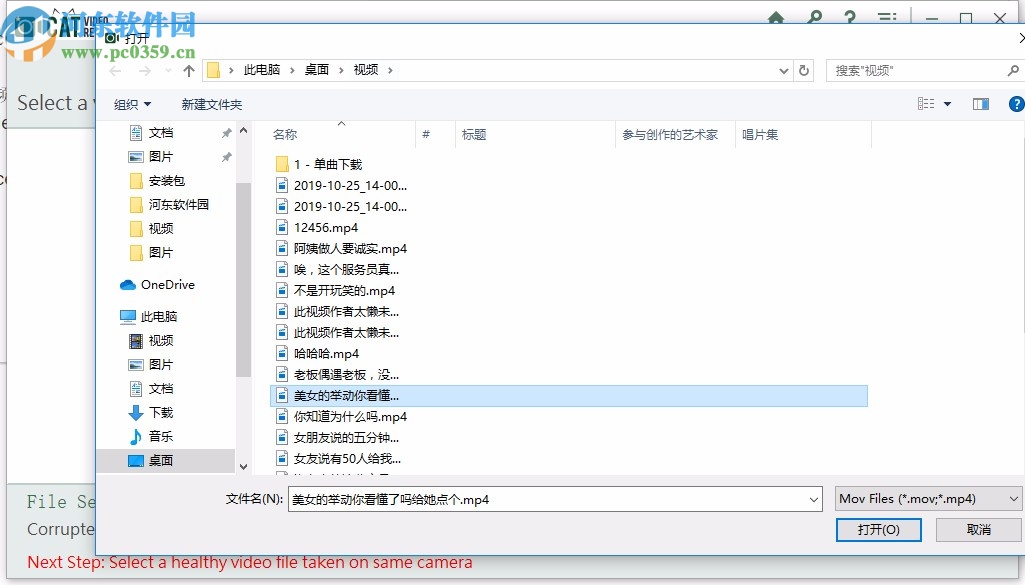Select file 唉，这个服务员真...
1025x585 pixels.
point(337,270)
